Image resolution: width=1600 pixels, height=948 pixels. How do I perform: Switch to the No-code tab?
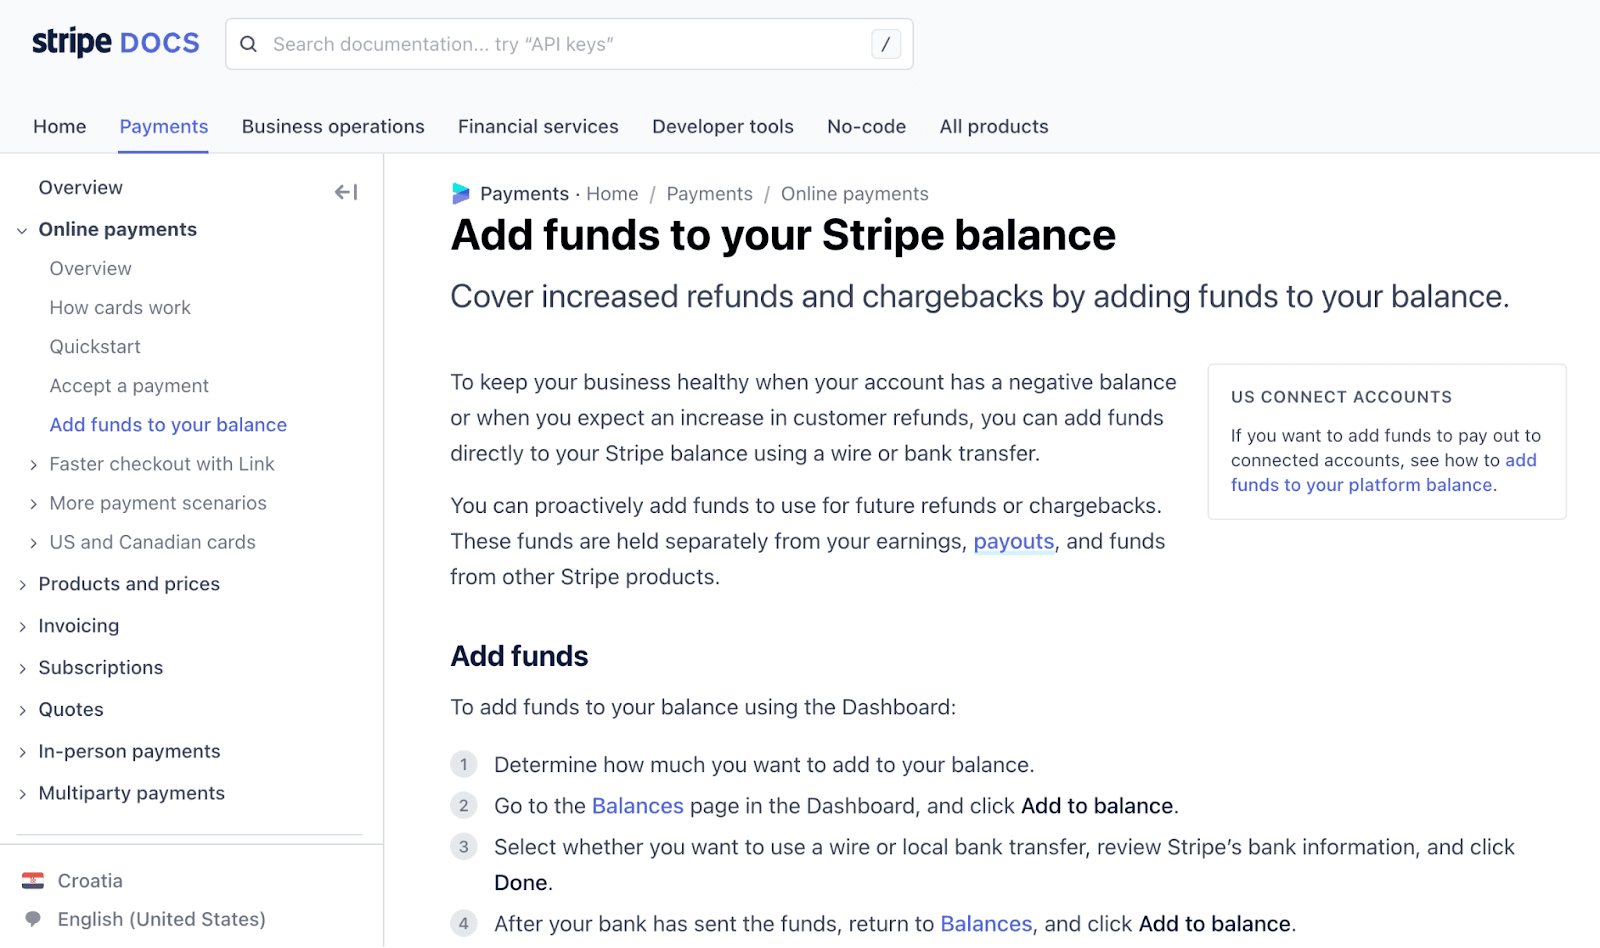pyautogui.click(x=865, y=126)
